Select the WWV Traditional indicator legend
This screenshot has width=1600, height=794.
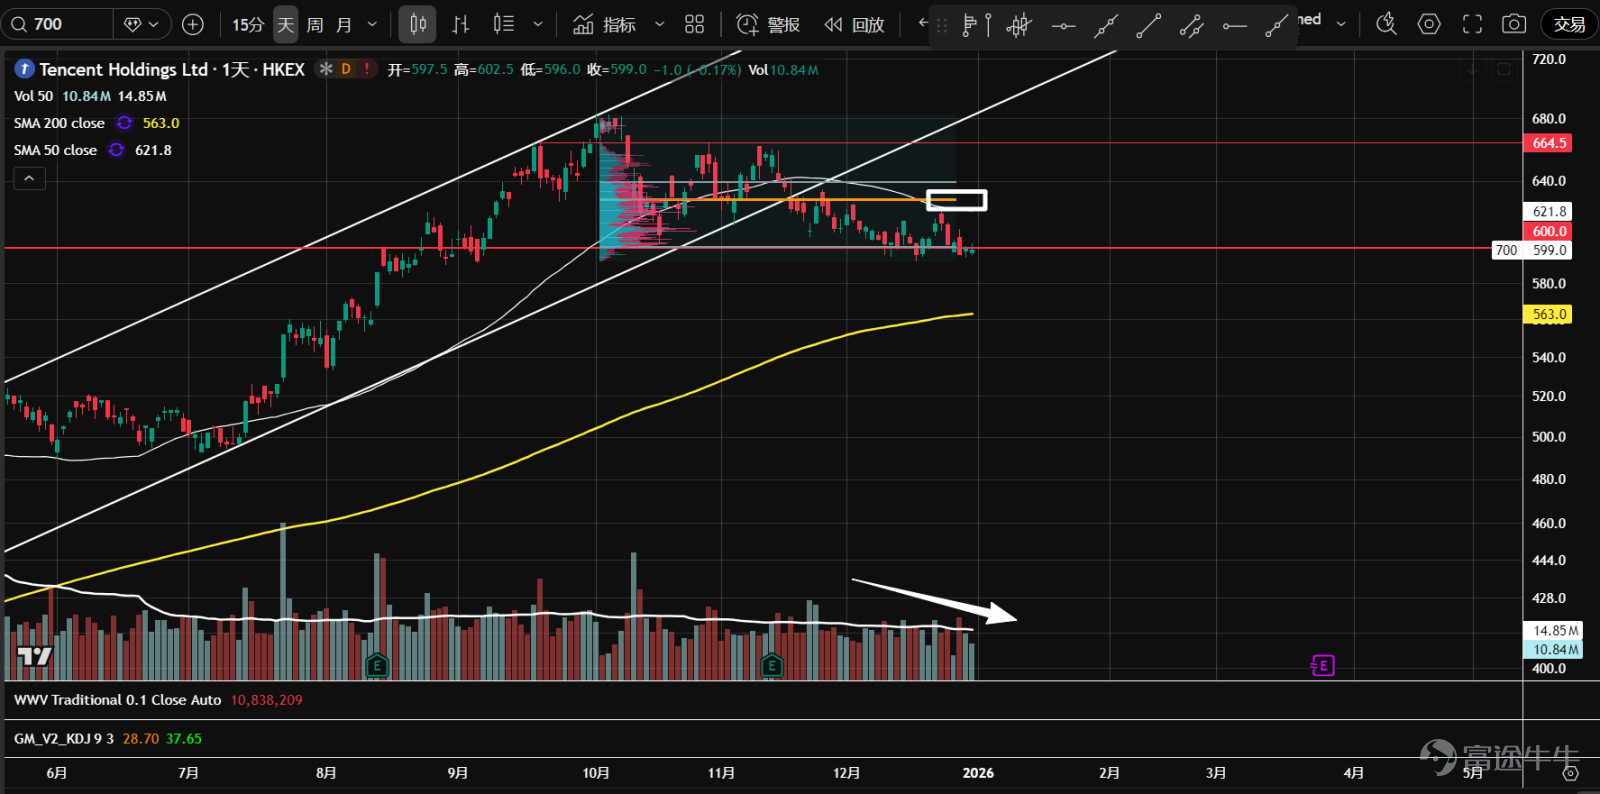click(118, 700)
